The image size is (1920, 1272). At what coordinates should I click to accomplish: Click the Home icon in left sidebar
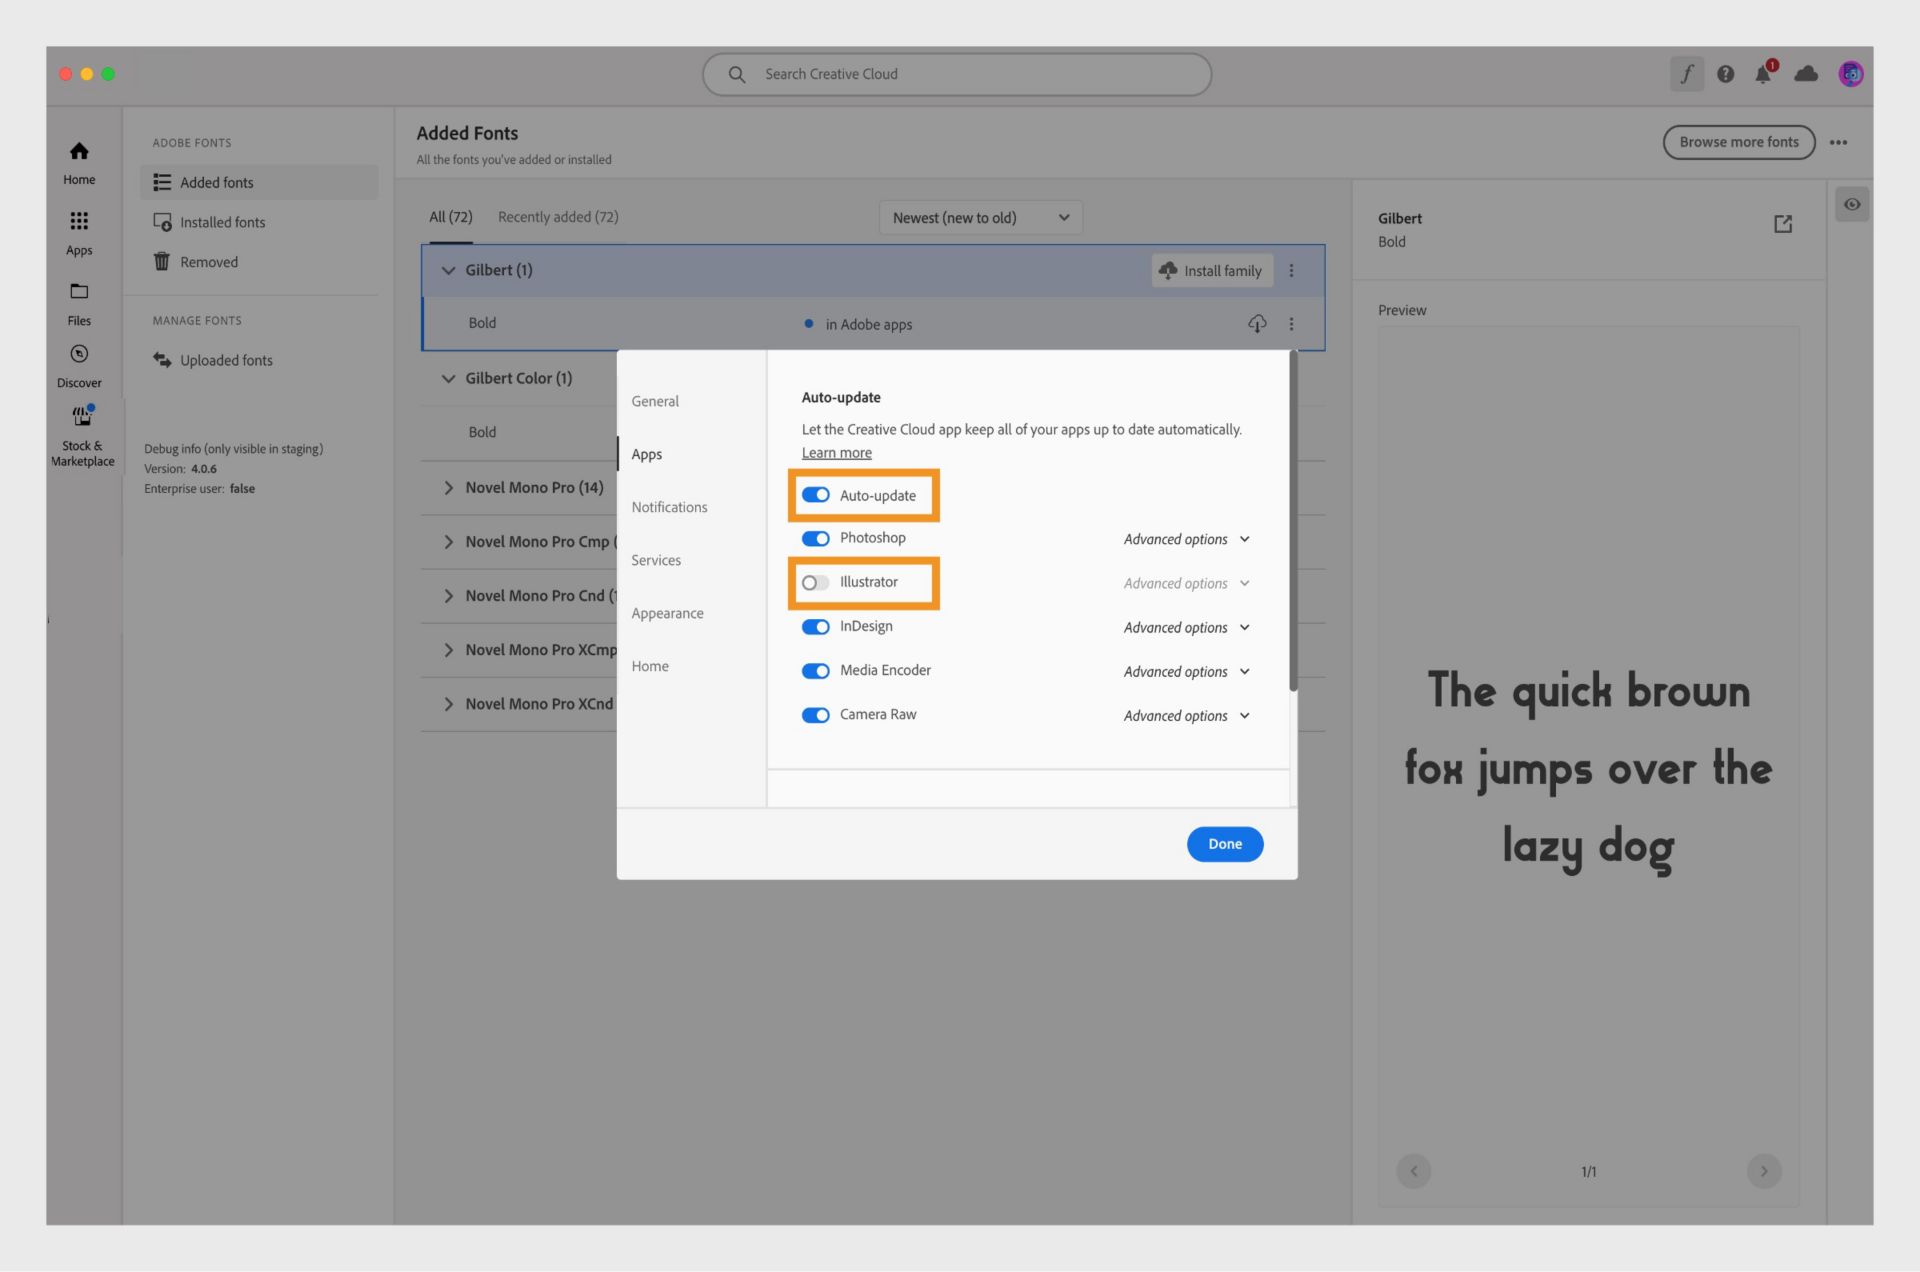78,150
